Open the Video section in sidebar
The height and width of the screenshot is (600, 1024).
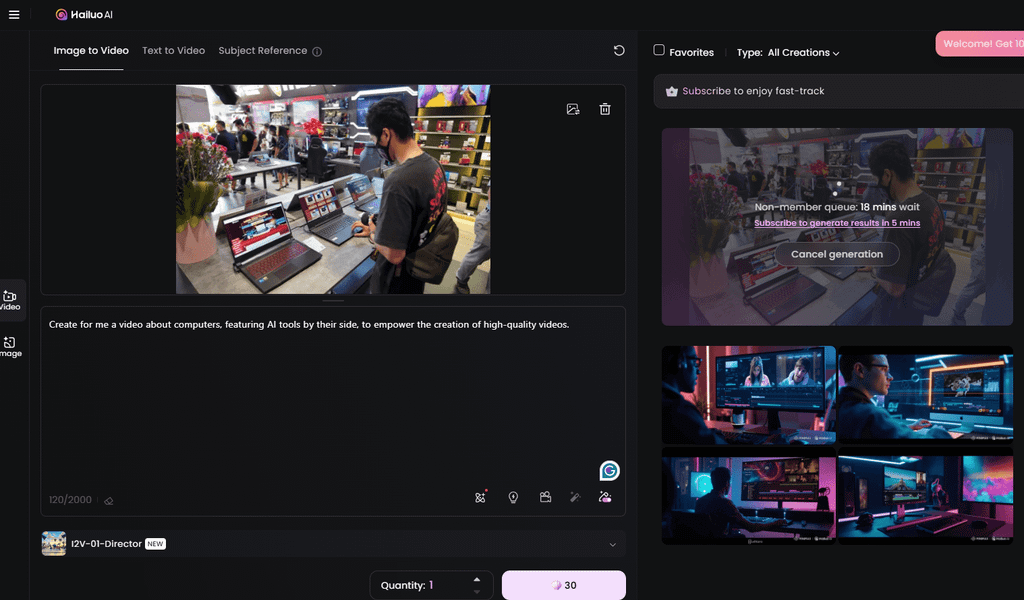pos(10,300)
